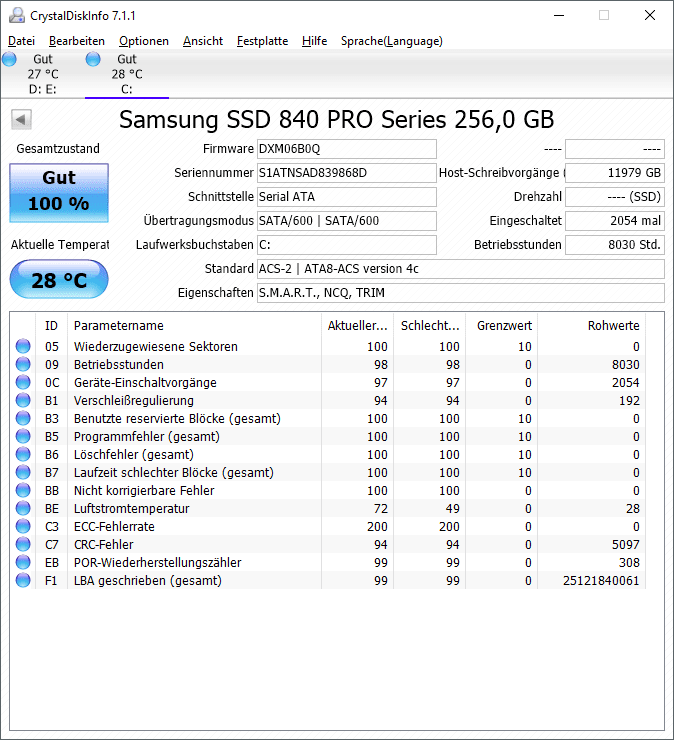Click status orb of Wiederzugewiesene Sektoren row
Screen dimensions: 674x740
[x=23, y=346]
